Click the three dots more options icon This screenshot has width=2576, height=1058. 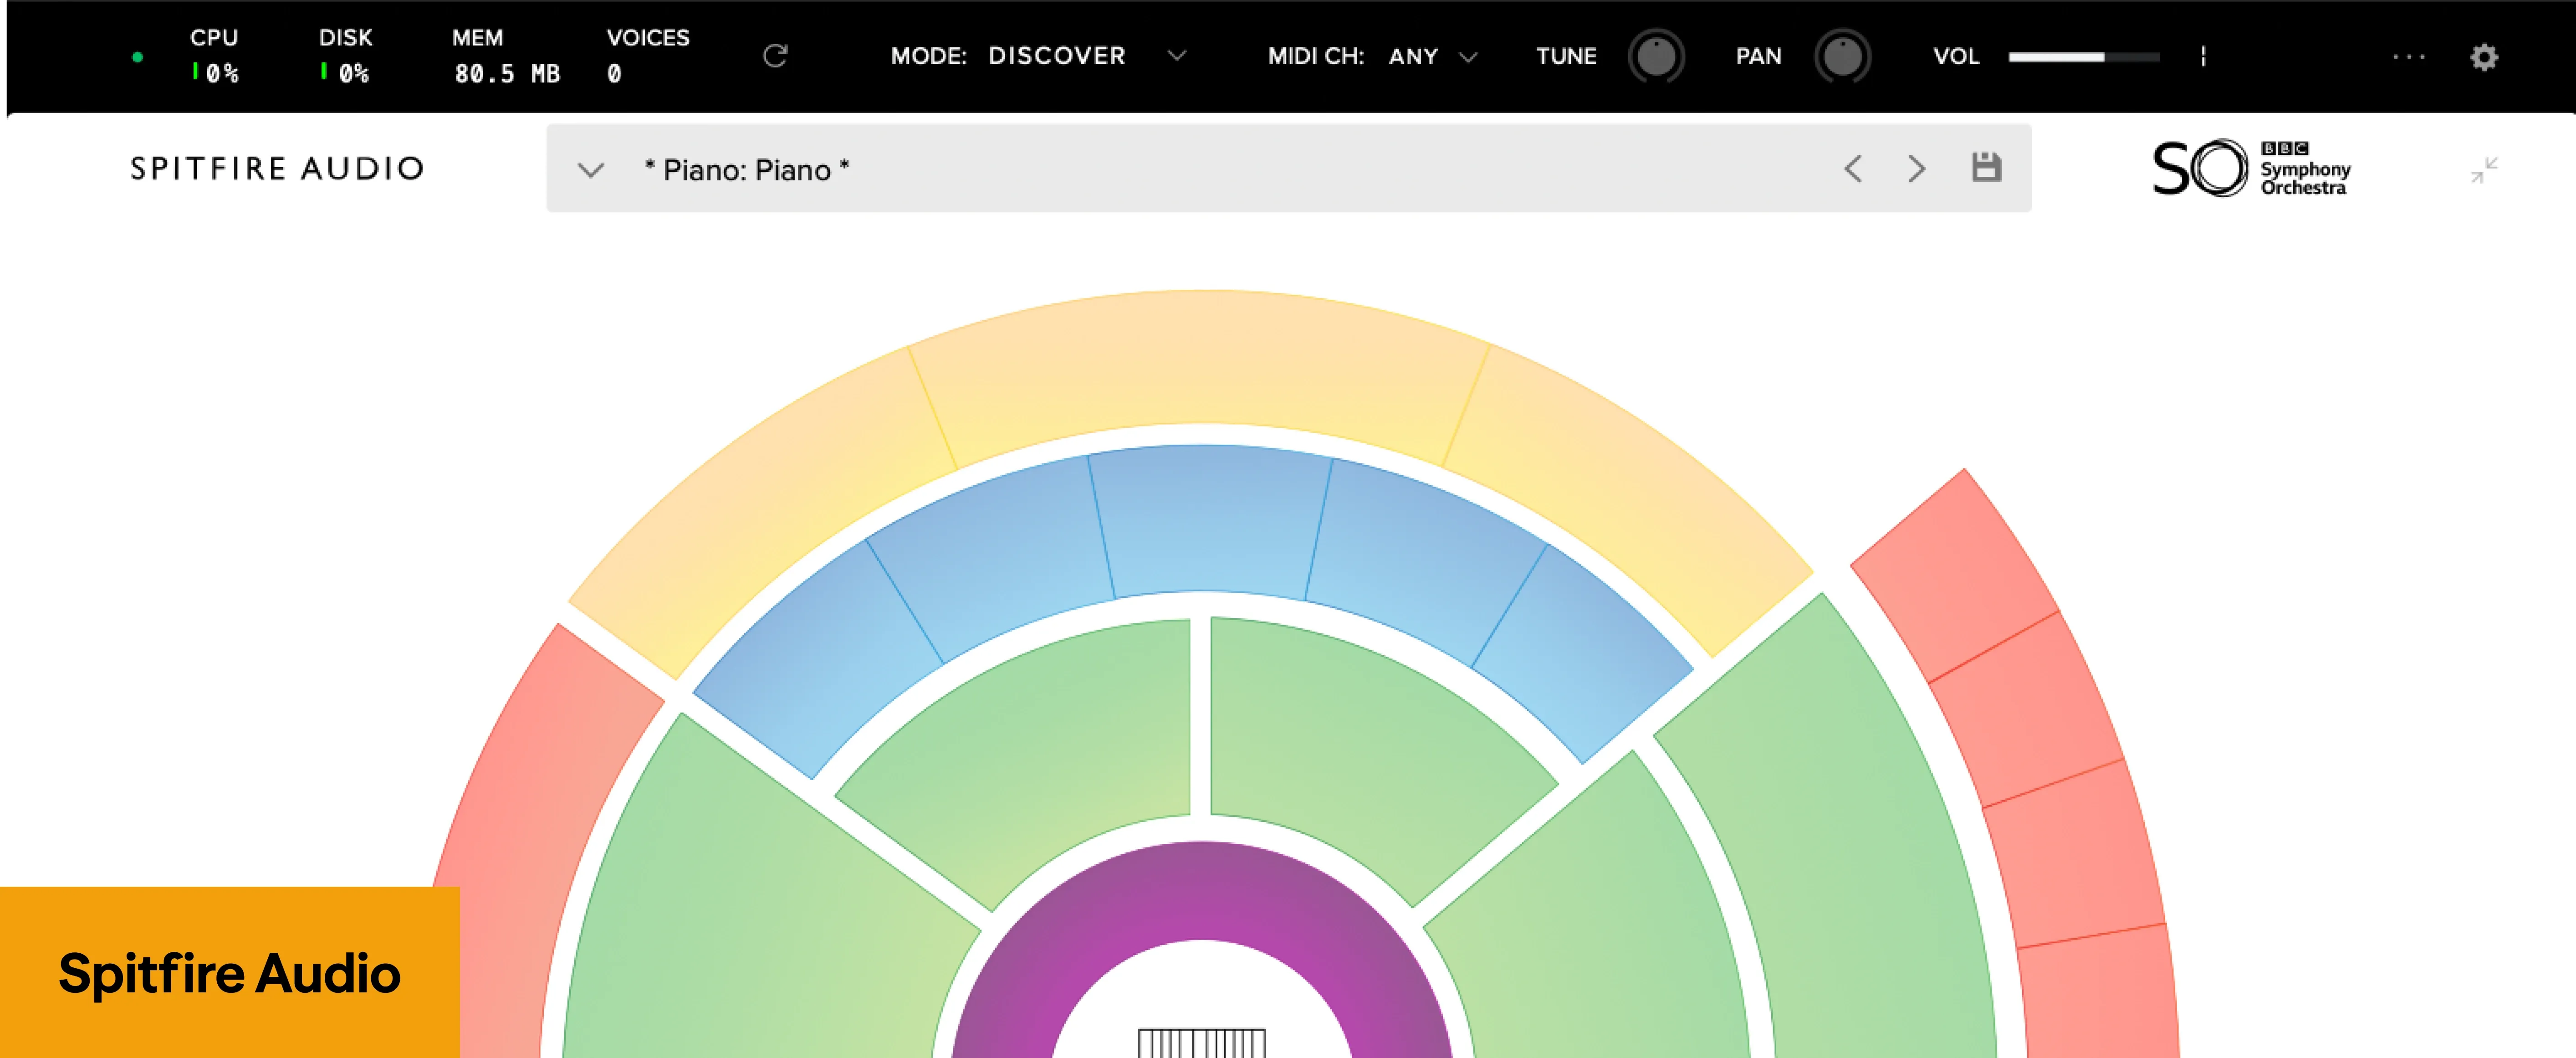(x=2409, y=57)
